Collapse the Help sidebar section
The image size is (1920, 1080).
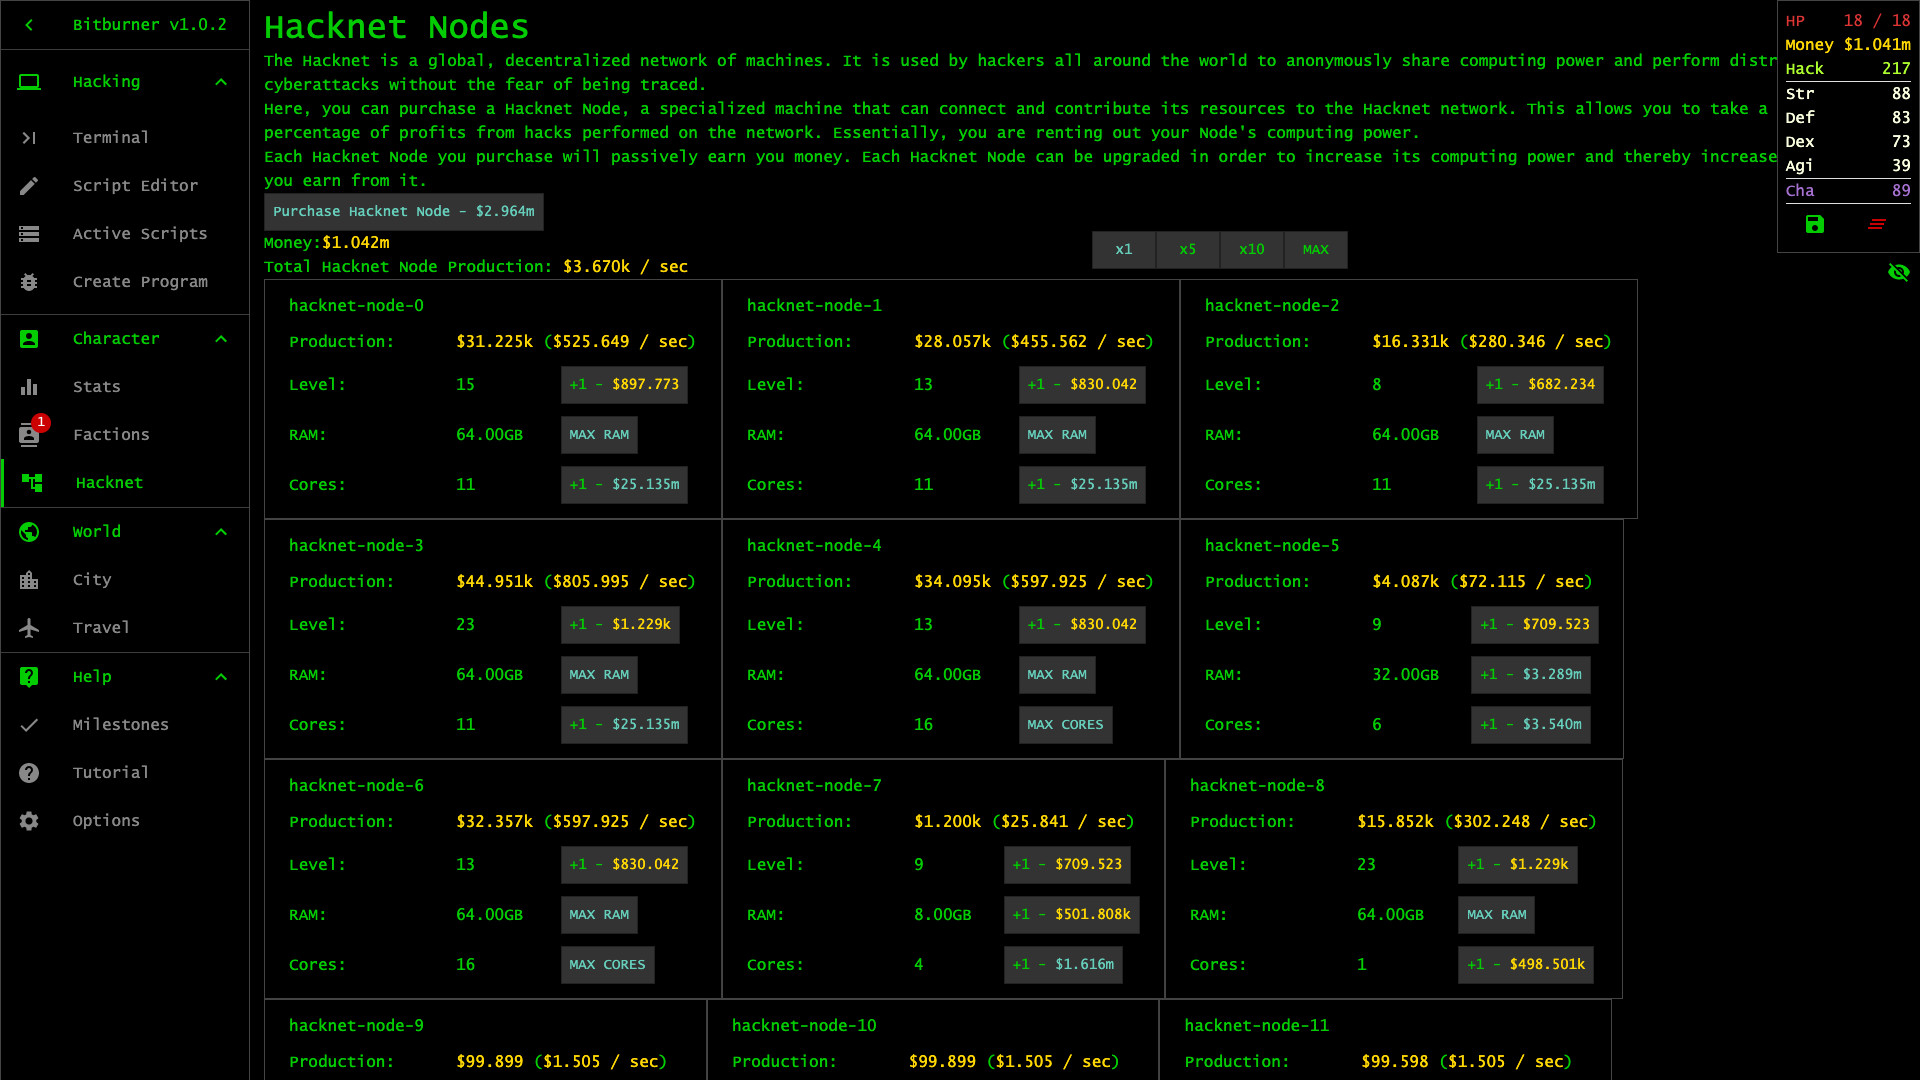point(221,676)
